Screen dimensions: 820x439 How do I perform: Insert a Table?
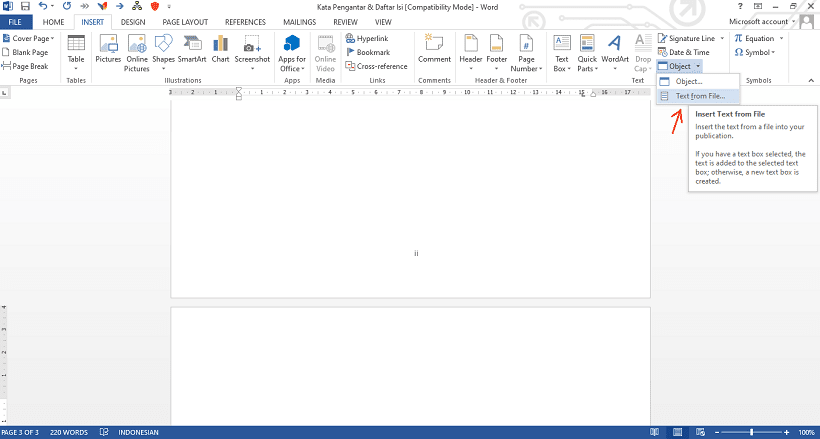coord(76,53)
